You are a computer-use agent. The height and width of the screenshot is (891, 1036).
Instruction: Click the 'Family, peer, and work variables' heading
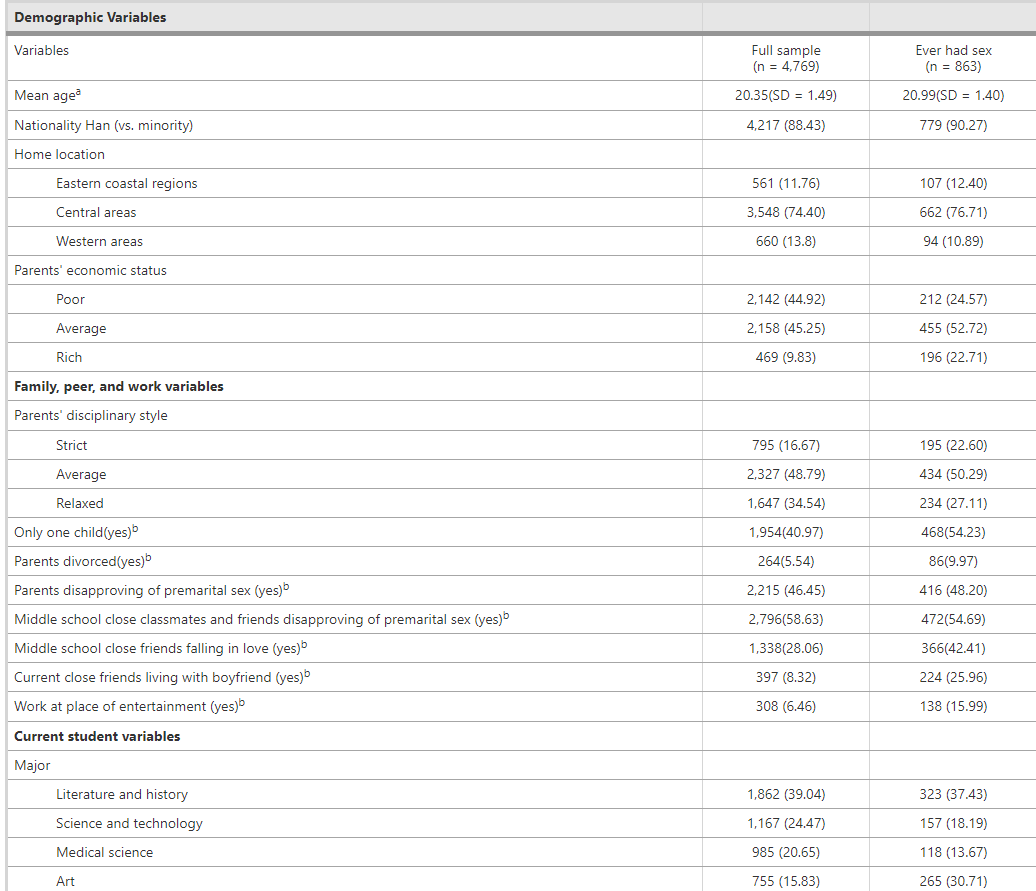click(x=119, y=386)
